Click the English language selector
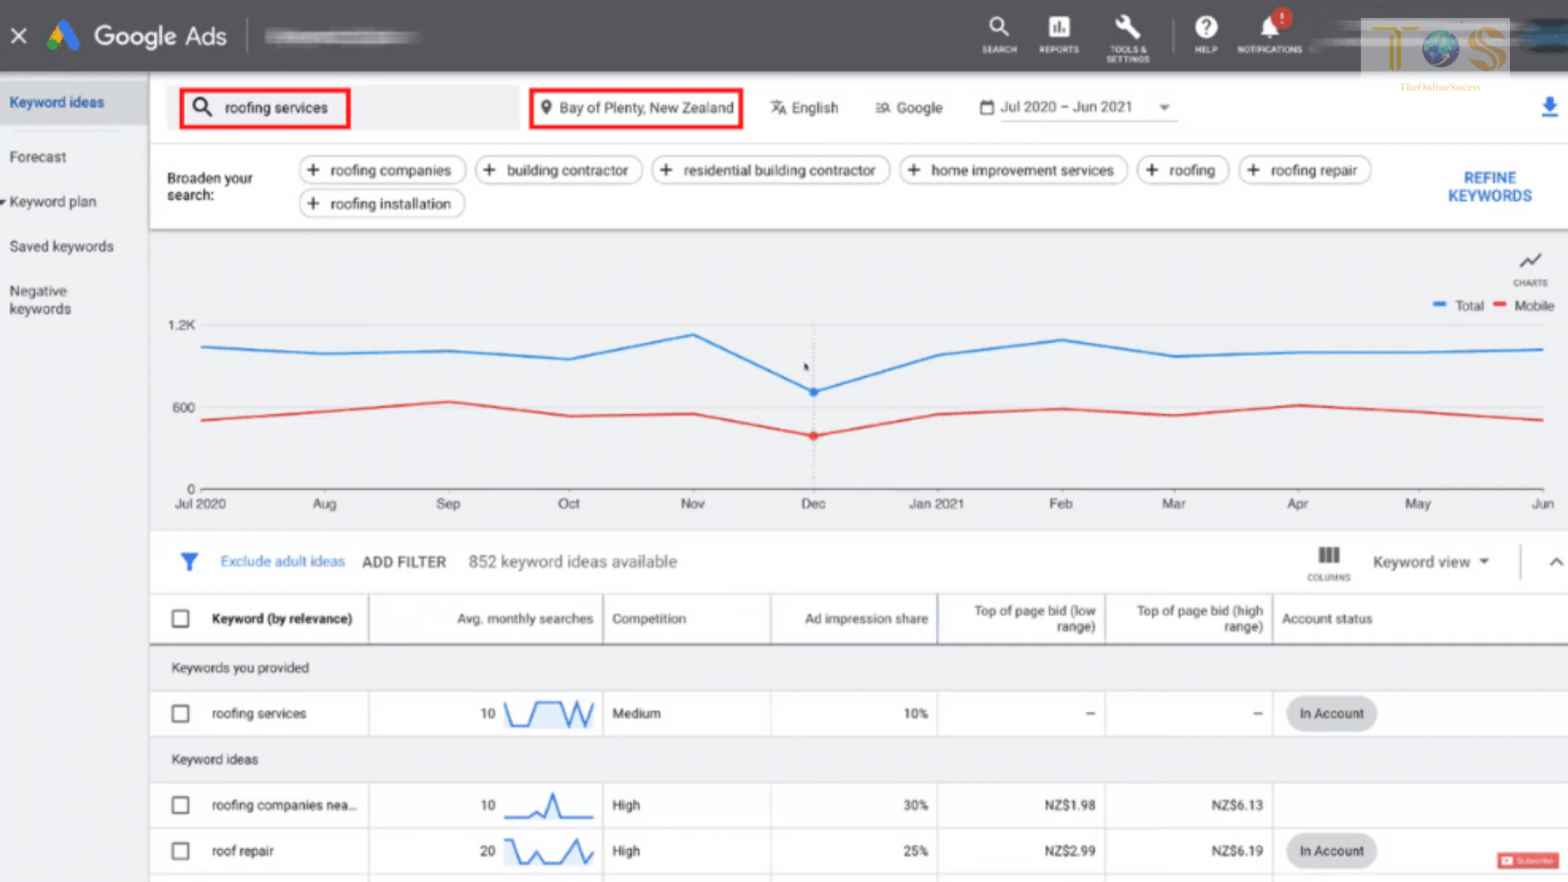This screenshot has width=1568, height=882. (x=804, y=107)
